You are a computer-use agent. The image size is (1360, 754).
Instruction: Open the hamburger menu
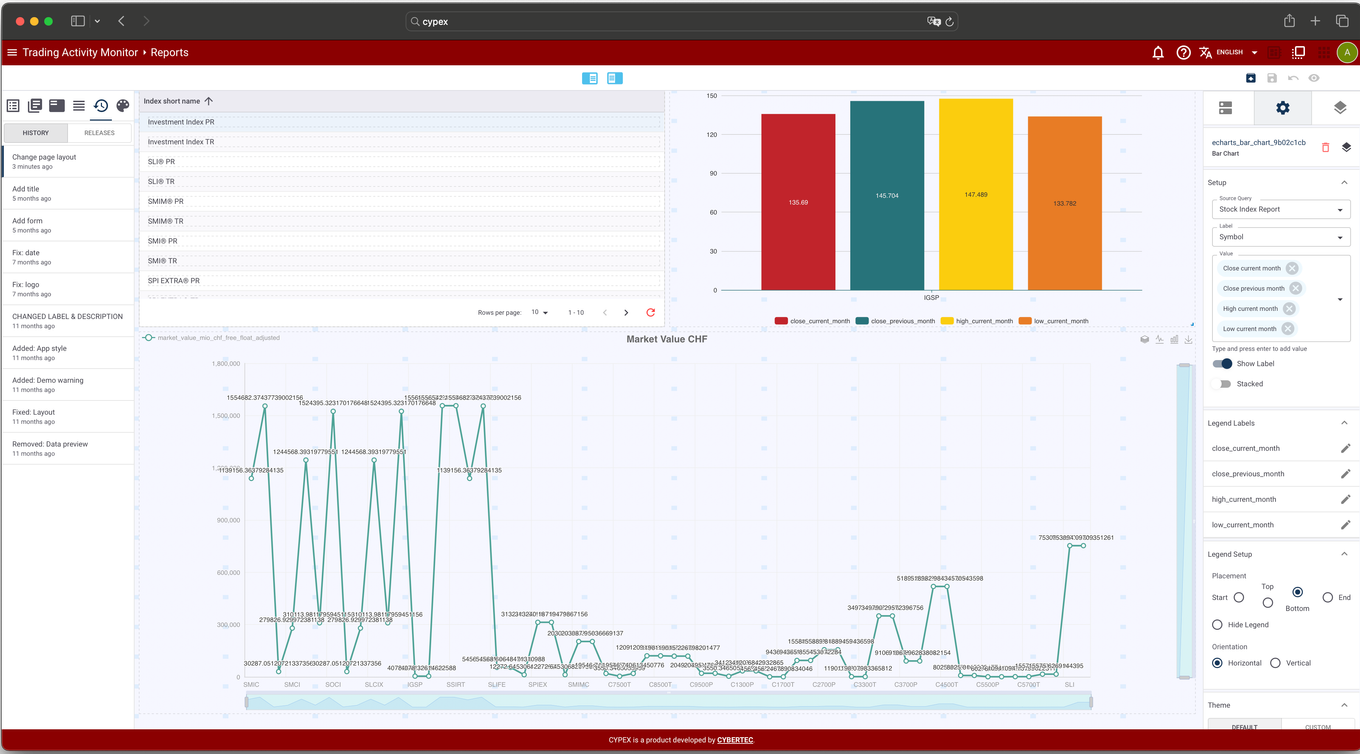[12, 53]
